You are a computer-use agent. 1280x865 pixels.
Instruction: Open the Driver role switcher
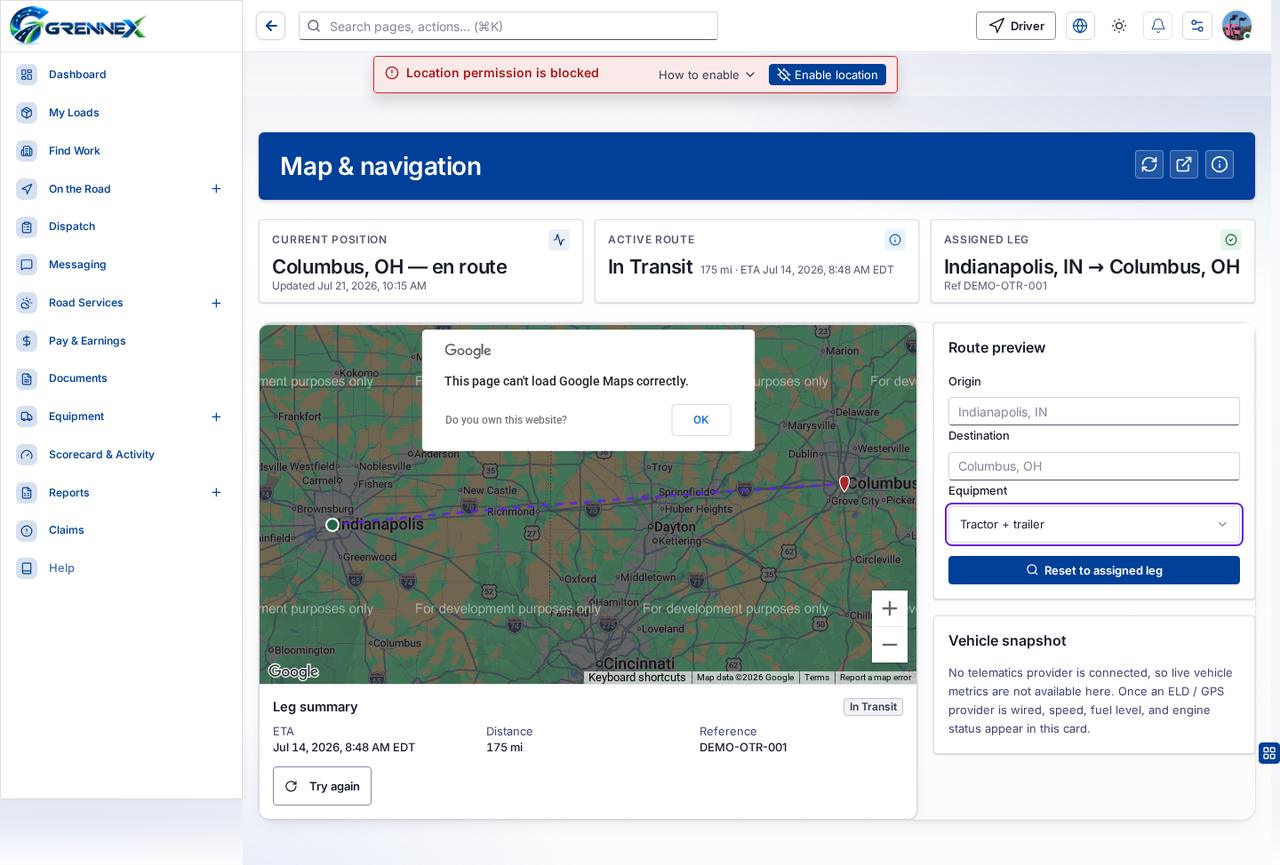tap(1016, 26)
